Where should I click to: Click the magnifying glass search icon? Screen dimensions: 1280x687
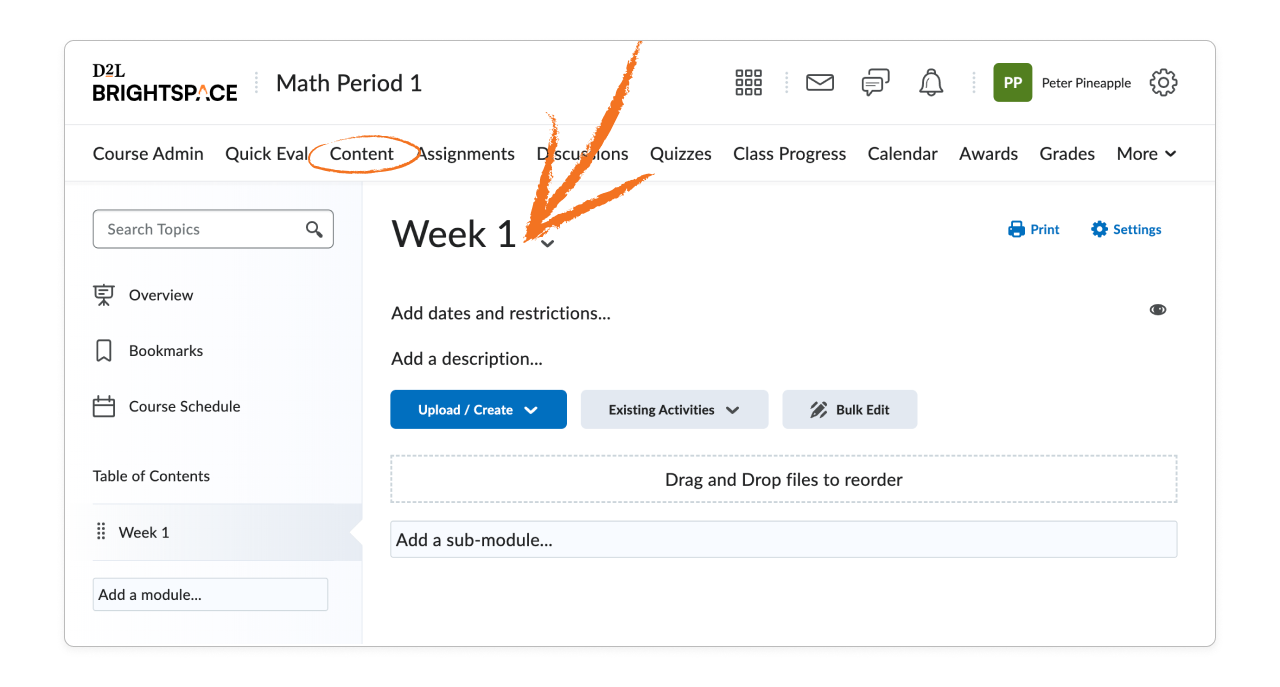(x=315, y=229)
